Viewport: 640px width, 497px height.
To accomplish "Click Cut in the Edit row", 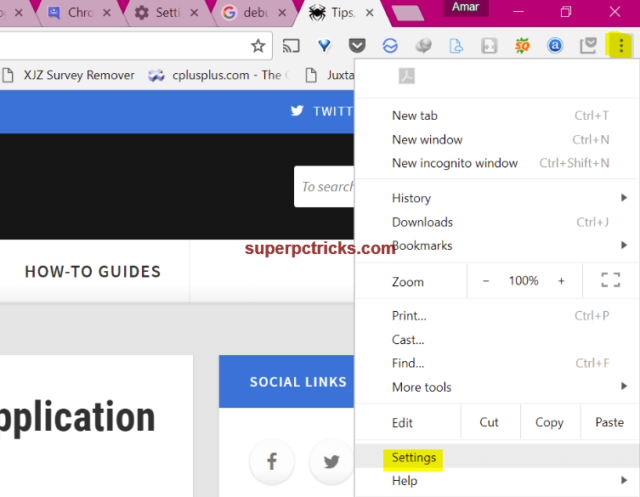I will coord(490,422).
